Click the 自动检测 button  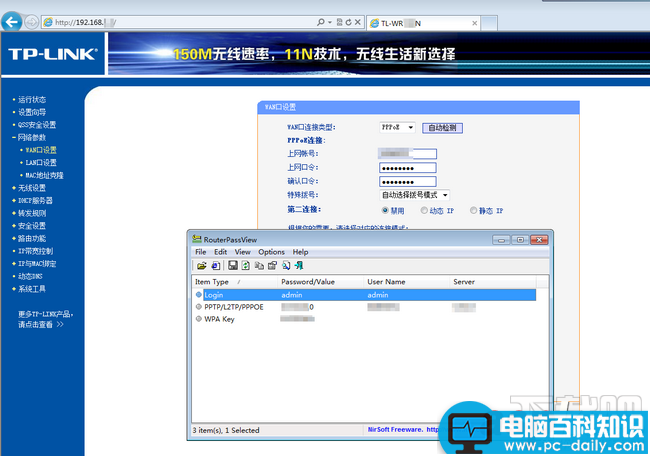[x=441, y=128]
